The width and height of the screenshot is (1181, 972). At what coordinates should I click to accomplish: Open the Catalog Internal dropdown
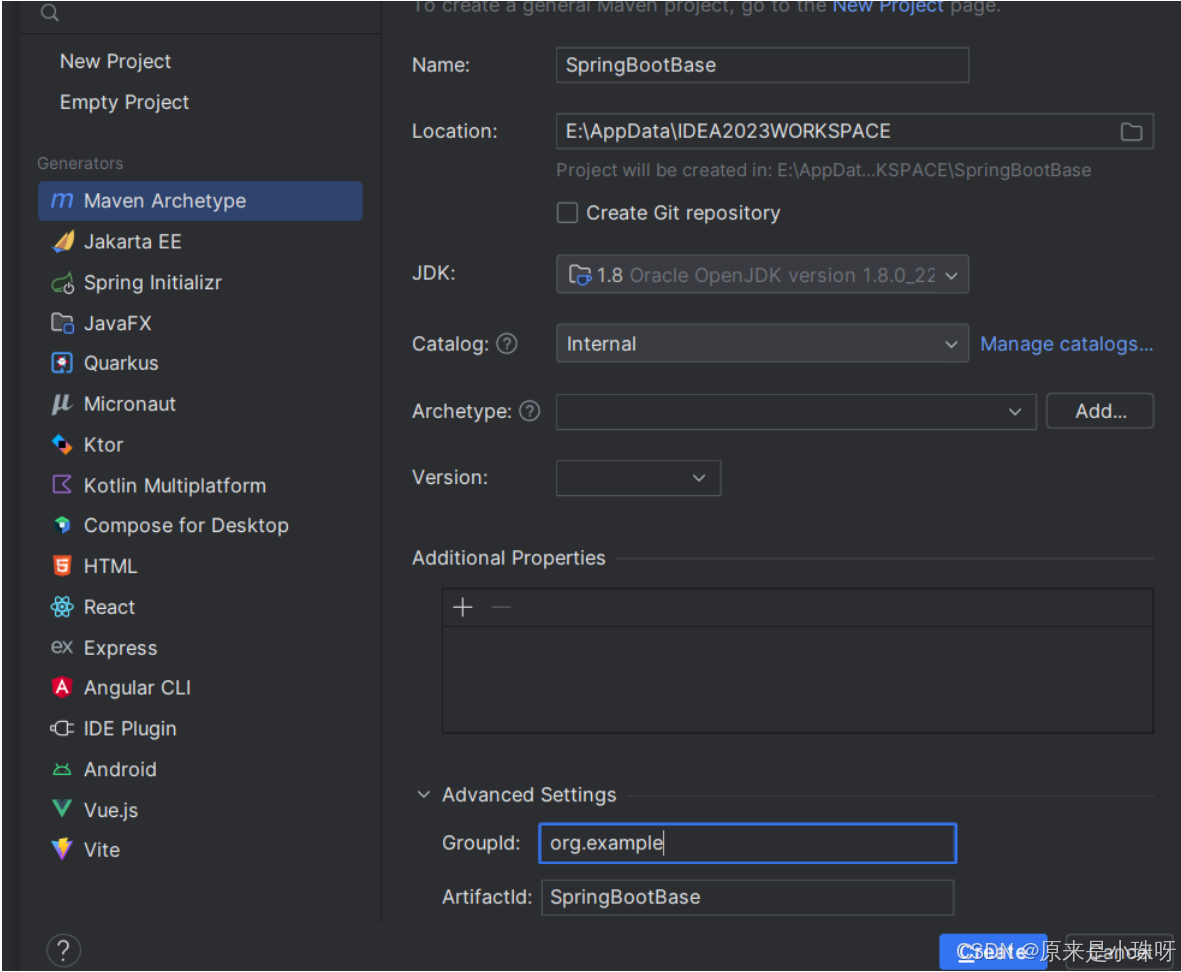[762, 344]
